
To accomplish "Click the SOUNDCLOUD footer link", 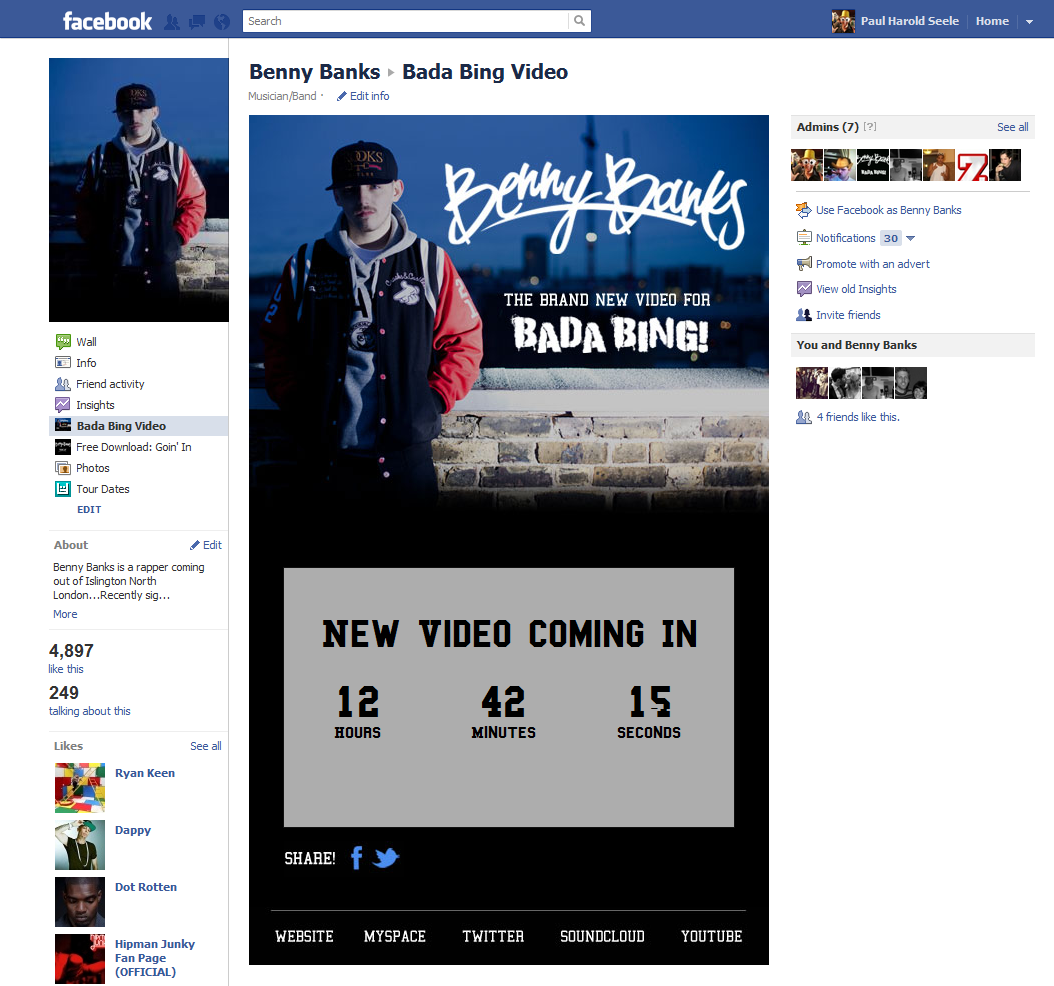I will 602,936.
